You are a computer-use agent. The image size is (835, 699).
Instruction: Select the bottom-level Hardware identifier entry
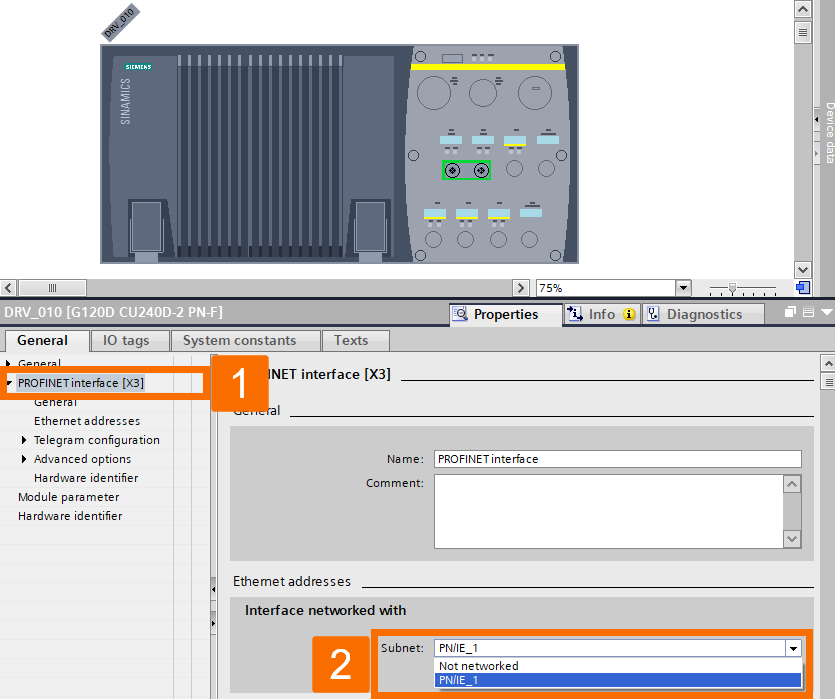(x=70, y=516)
